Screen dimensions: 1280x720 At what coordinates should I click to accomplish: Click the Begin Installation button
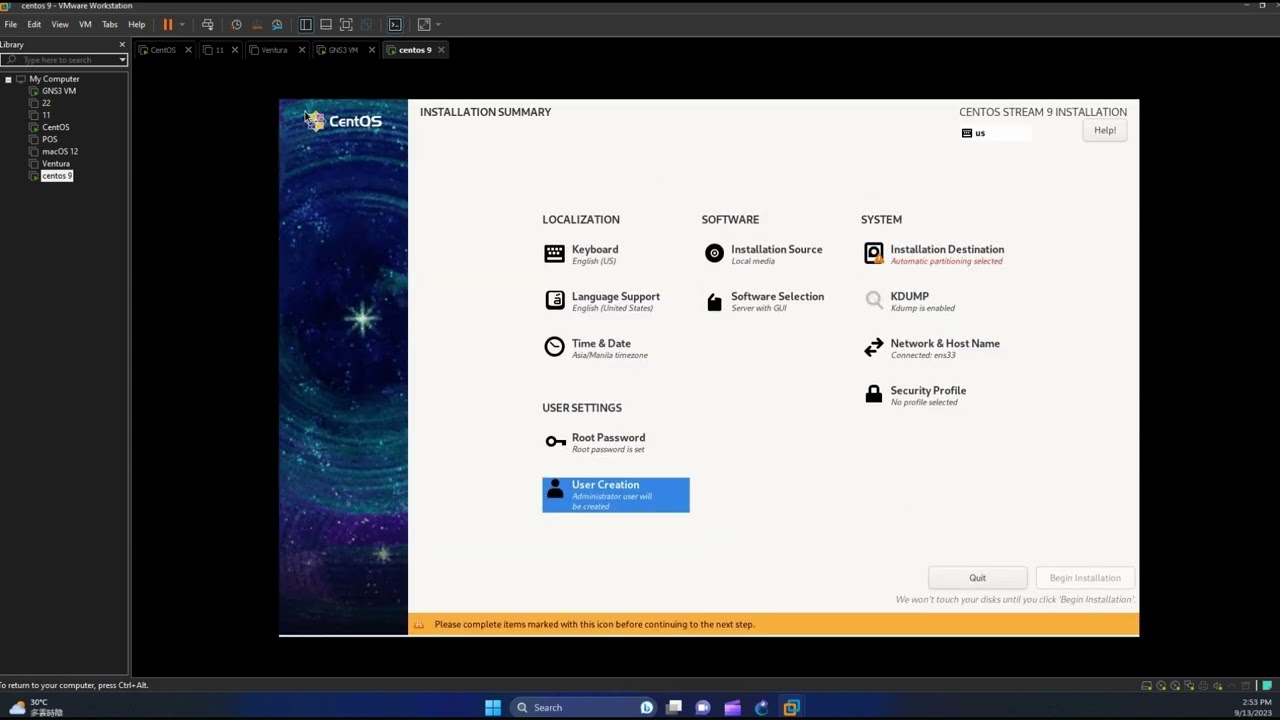[1085, 578]
